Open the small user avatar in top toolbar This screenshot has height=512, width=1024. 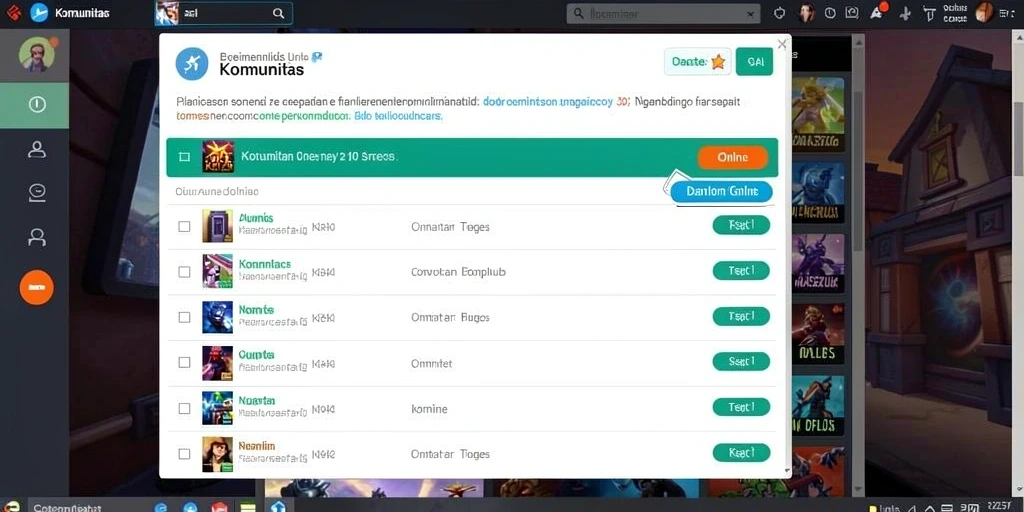(807, 12)
